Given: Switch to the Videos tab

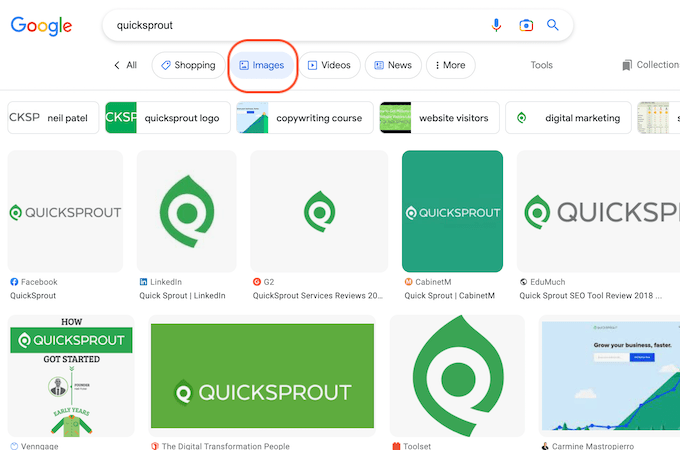Looking at the screenshot, I should tap(329, 65).
